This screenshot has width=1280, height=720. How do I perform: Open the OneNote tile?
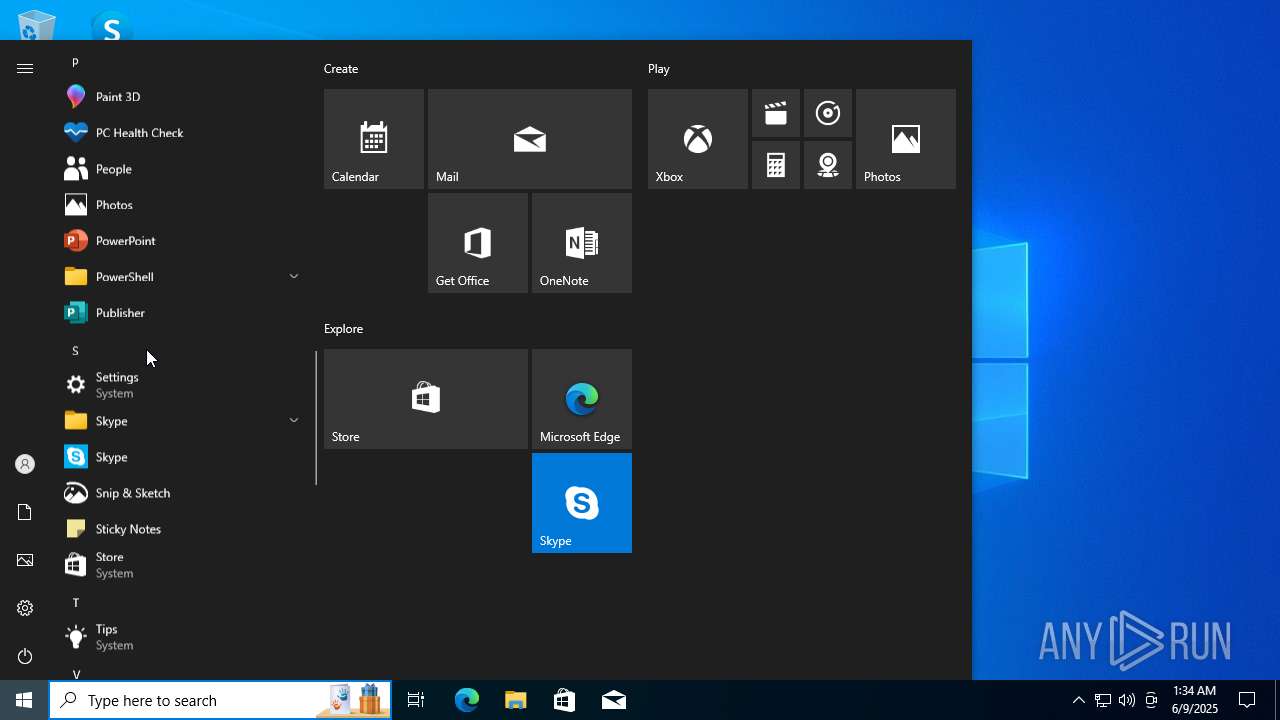(x=582, y=243)
